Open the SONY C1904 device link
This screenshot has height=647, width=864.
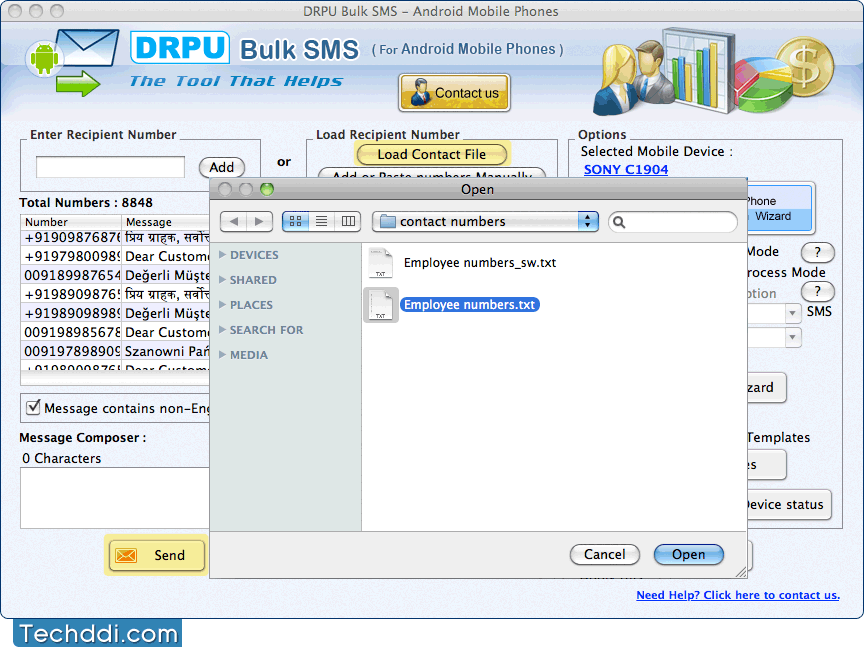(x=626, y=170)
